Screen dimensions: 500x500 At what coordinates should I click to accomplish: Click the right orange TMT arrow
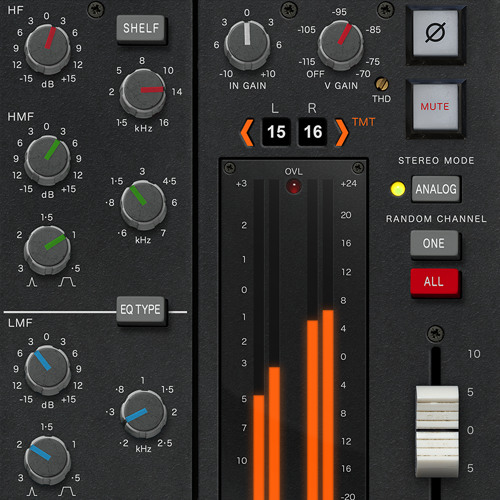342,133
